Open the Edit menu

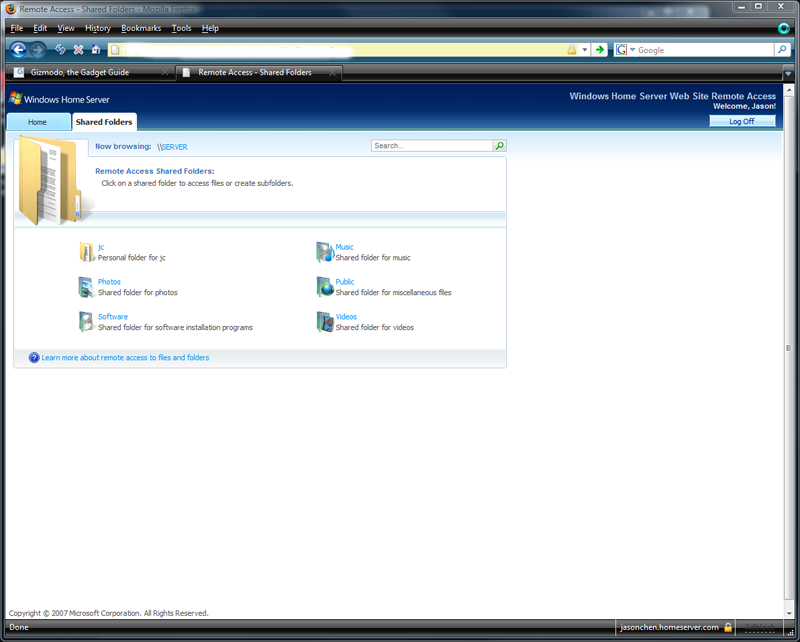click(x=40, y=28)
